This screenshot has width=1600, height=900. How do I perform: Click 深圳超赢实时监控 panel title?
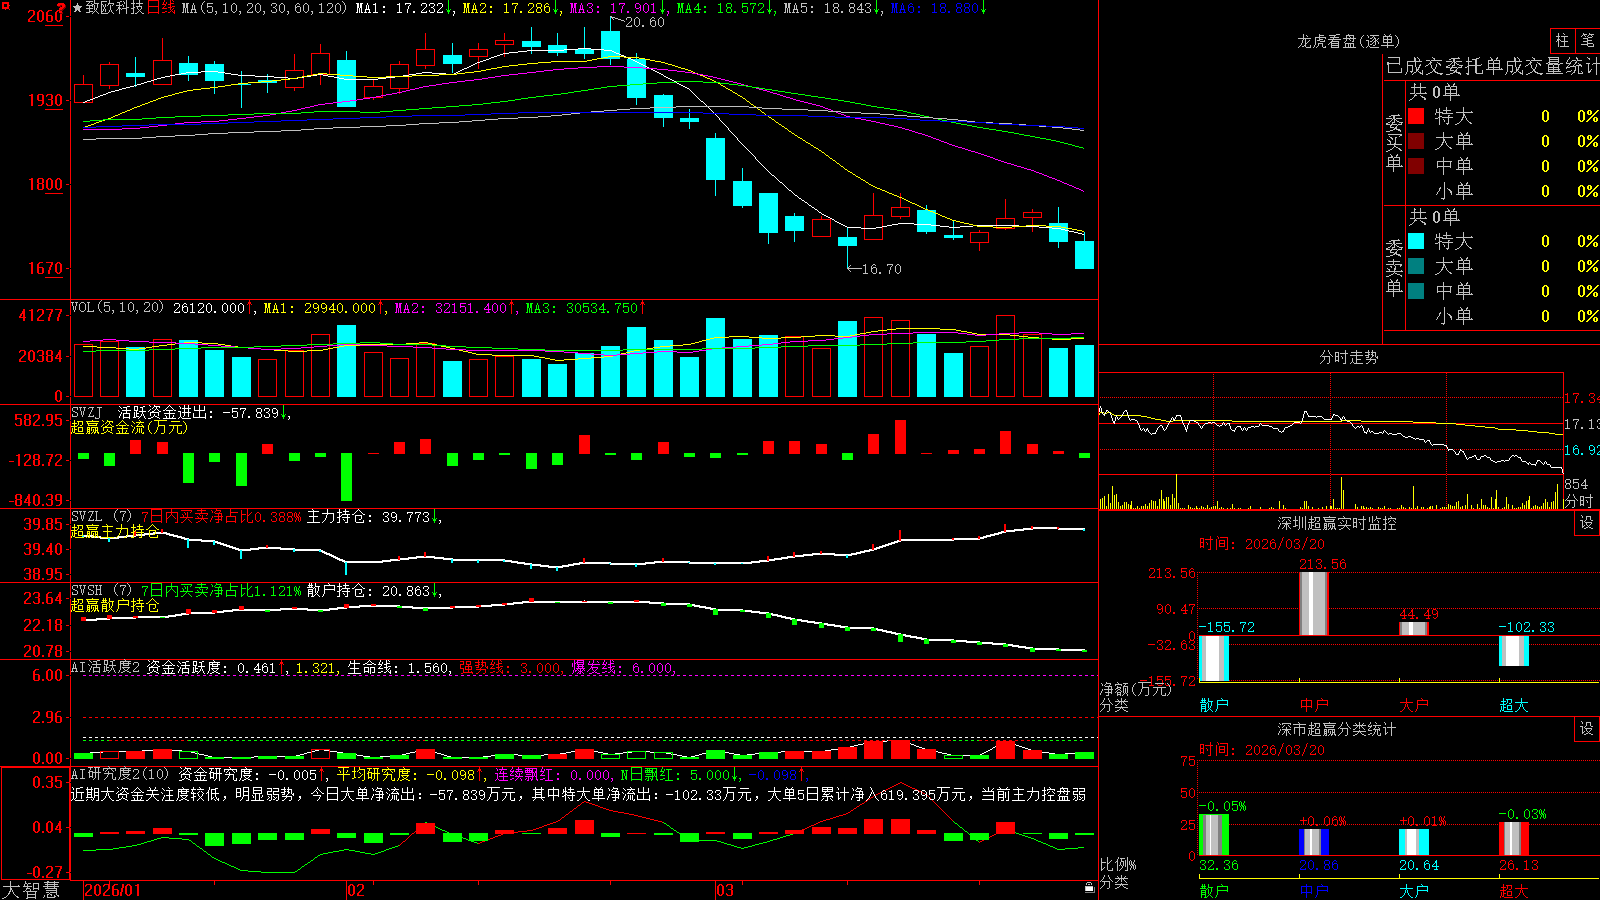(x=1337, y=523)
